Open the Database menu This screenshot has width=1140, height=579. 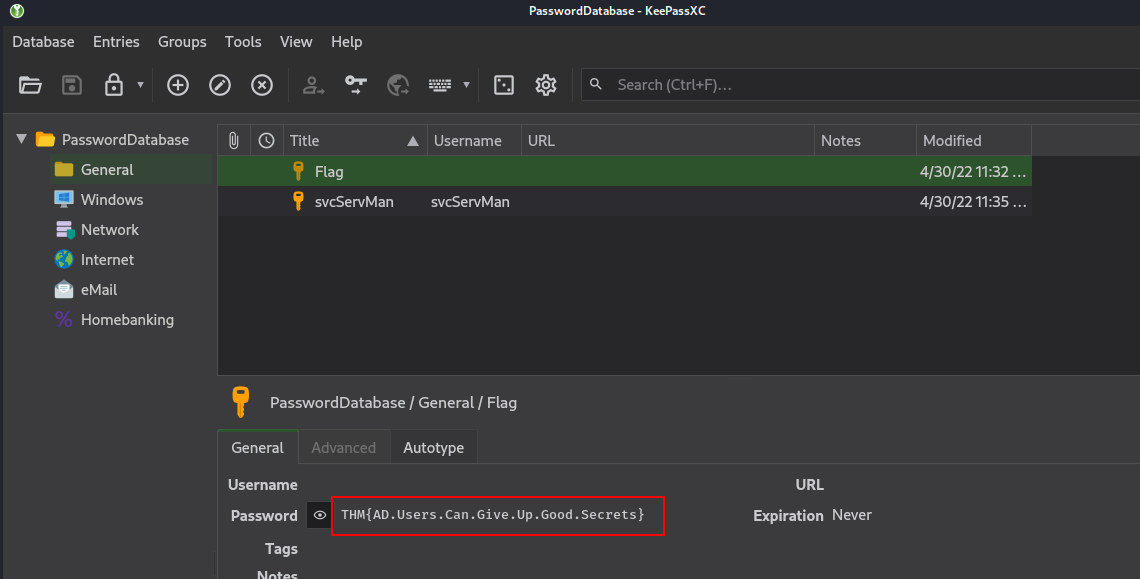click(44, 42)
